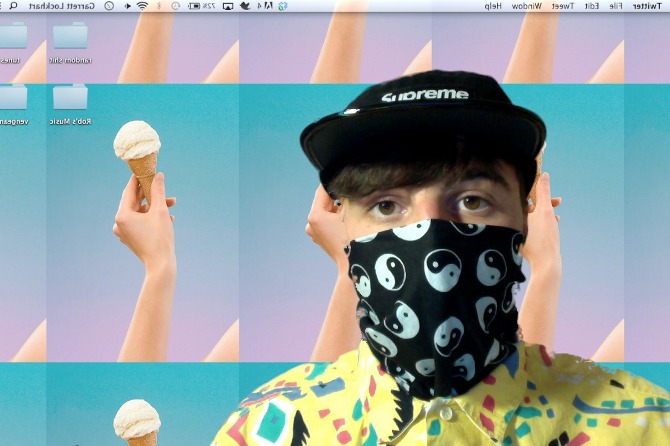Click the 'random shit' folder label
Image resolution: width=670 pixels, height=446 pixels.
[71, 60]
